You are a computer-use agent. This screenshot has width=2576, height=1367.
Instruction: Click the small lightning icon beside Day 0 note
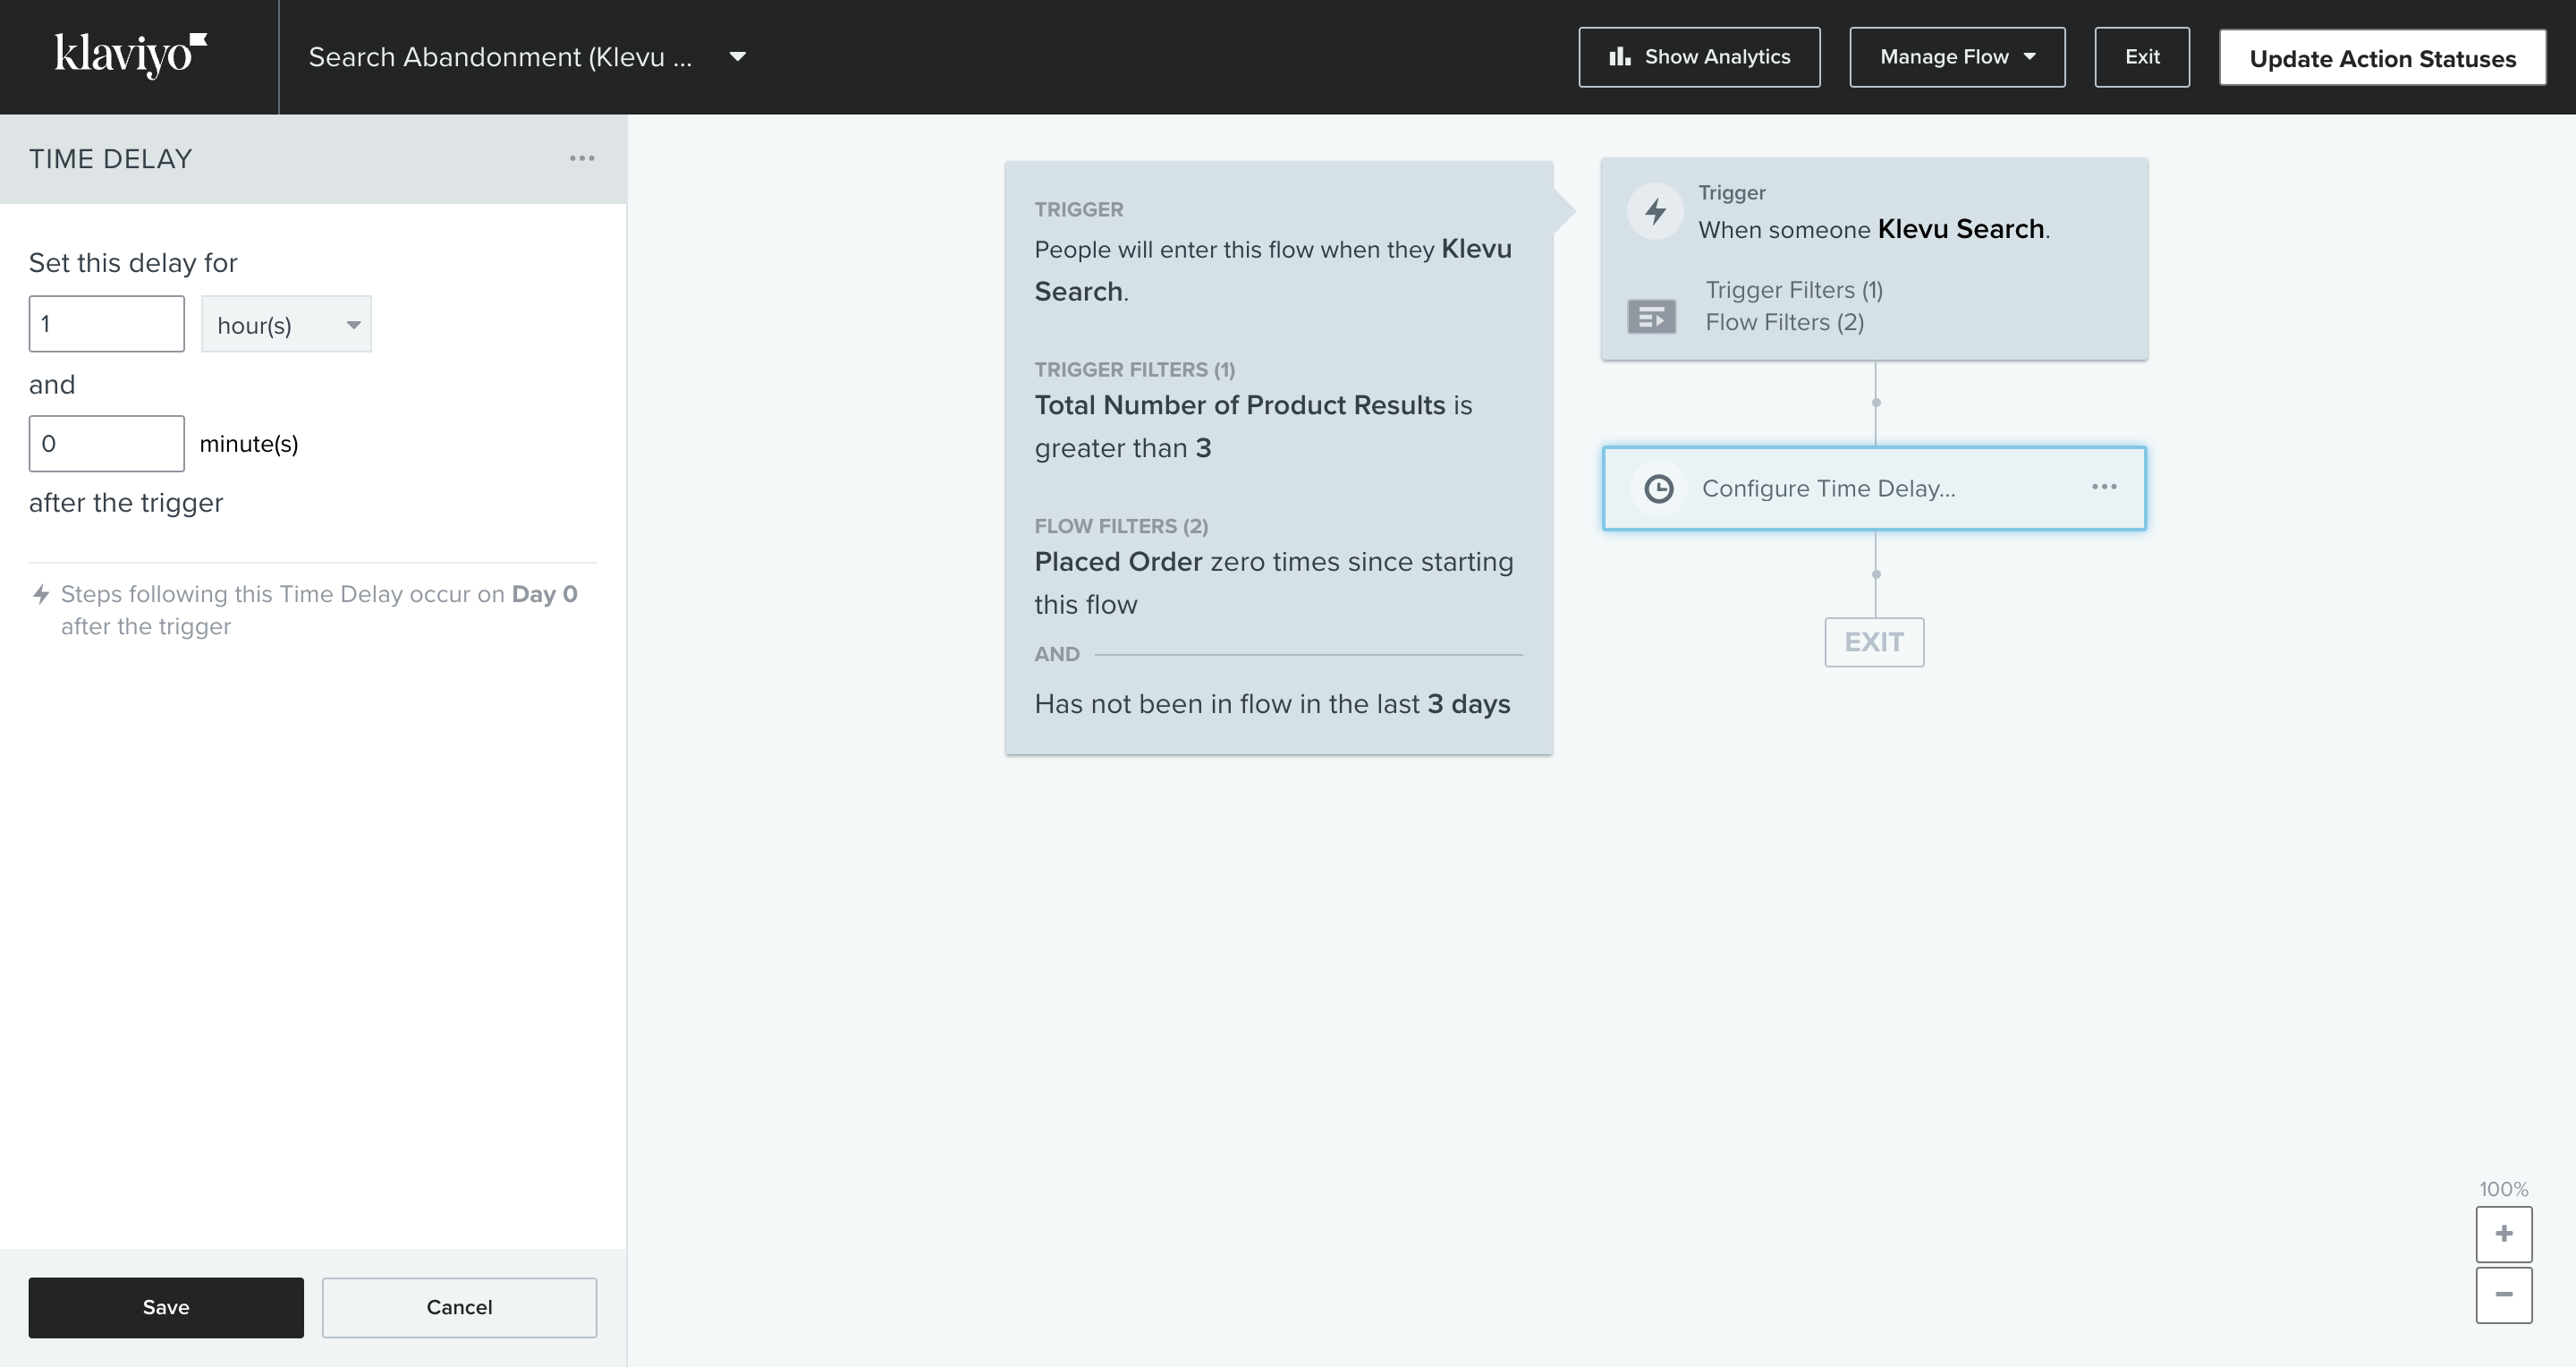(x=41, y=595)
